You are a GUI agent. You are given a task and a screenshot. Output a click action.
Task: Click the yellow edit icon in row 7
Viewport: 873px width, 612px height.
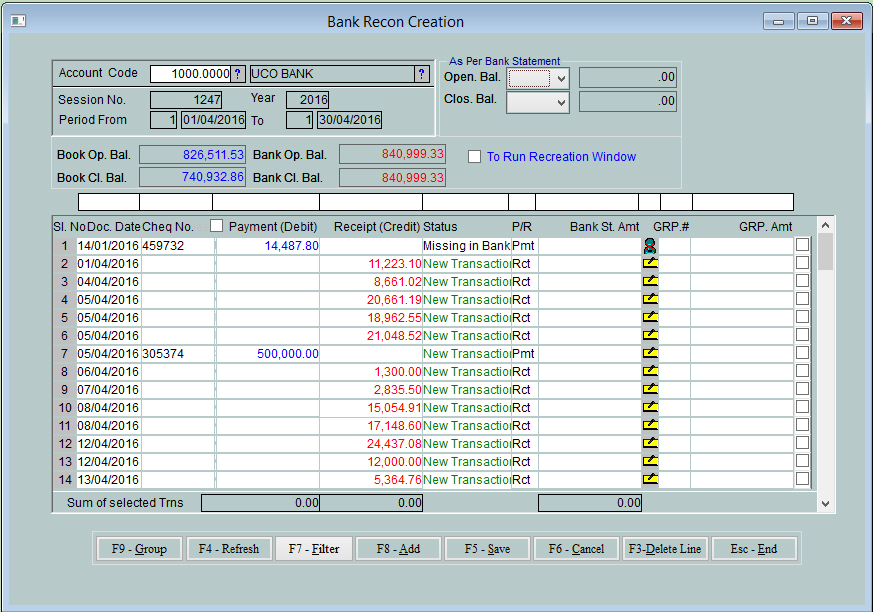[650, 353]
